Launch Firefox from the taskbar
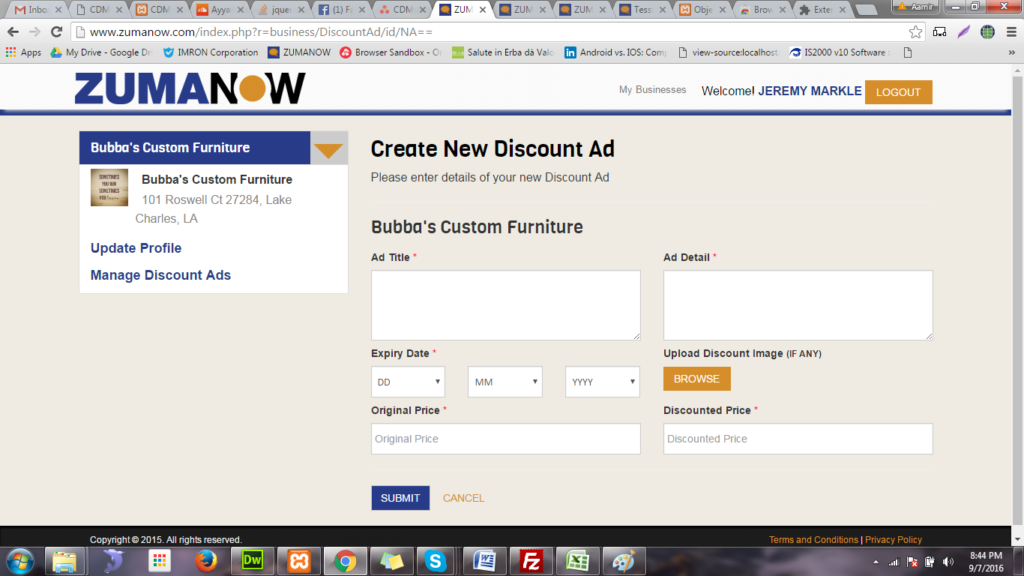Viewport: 1024px width, 576px height. 206,561
